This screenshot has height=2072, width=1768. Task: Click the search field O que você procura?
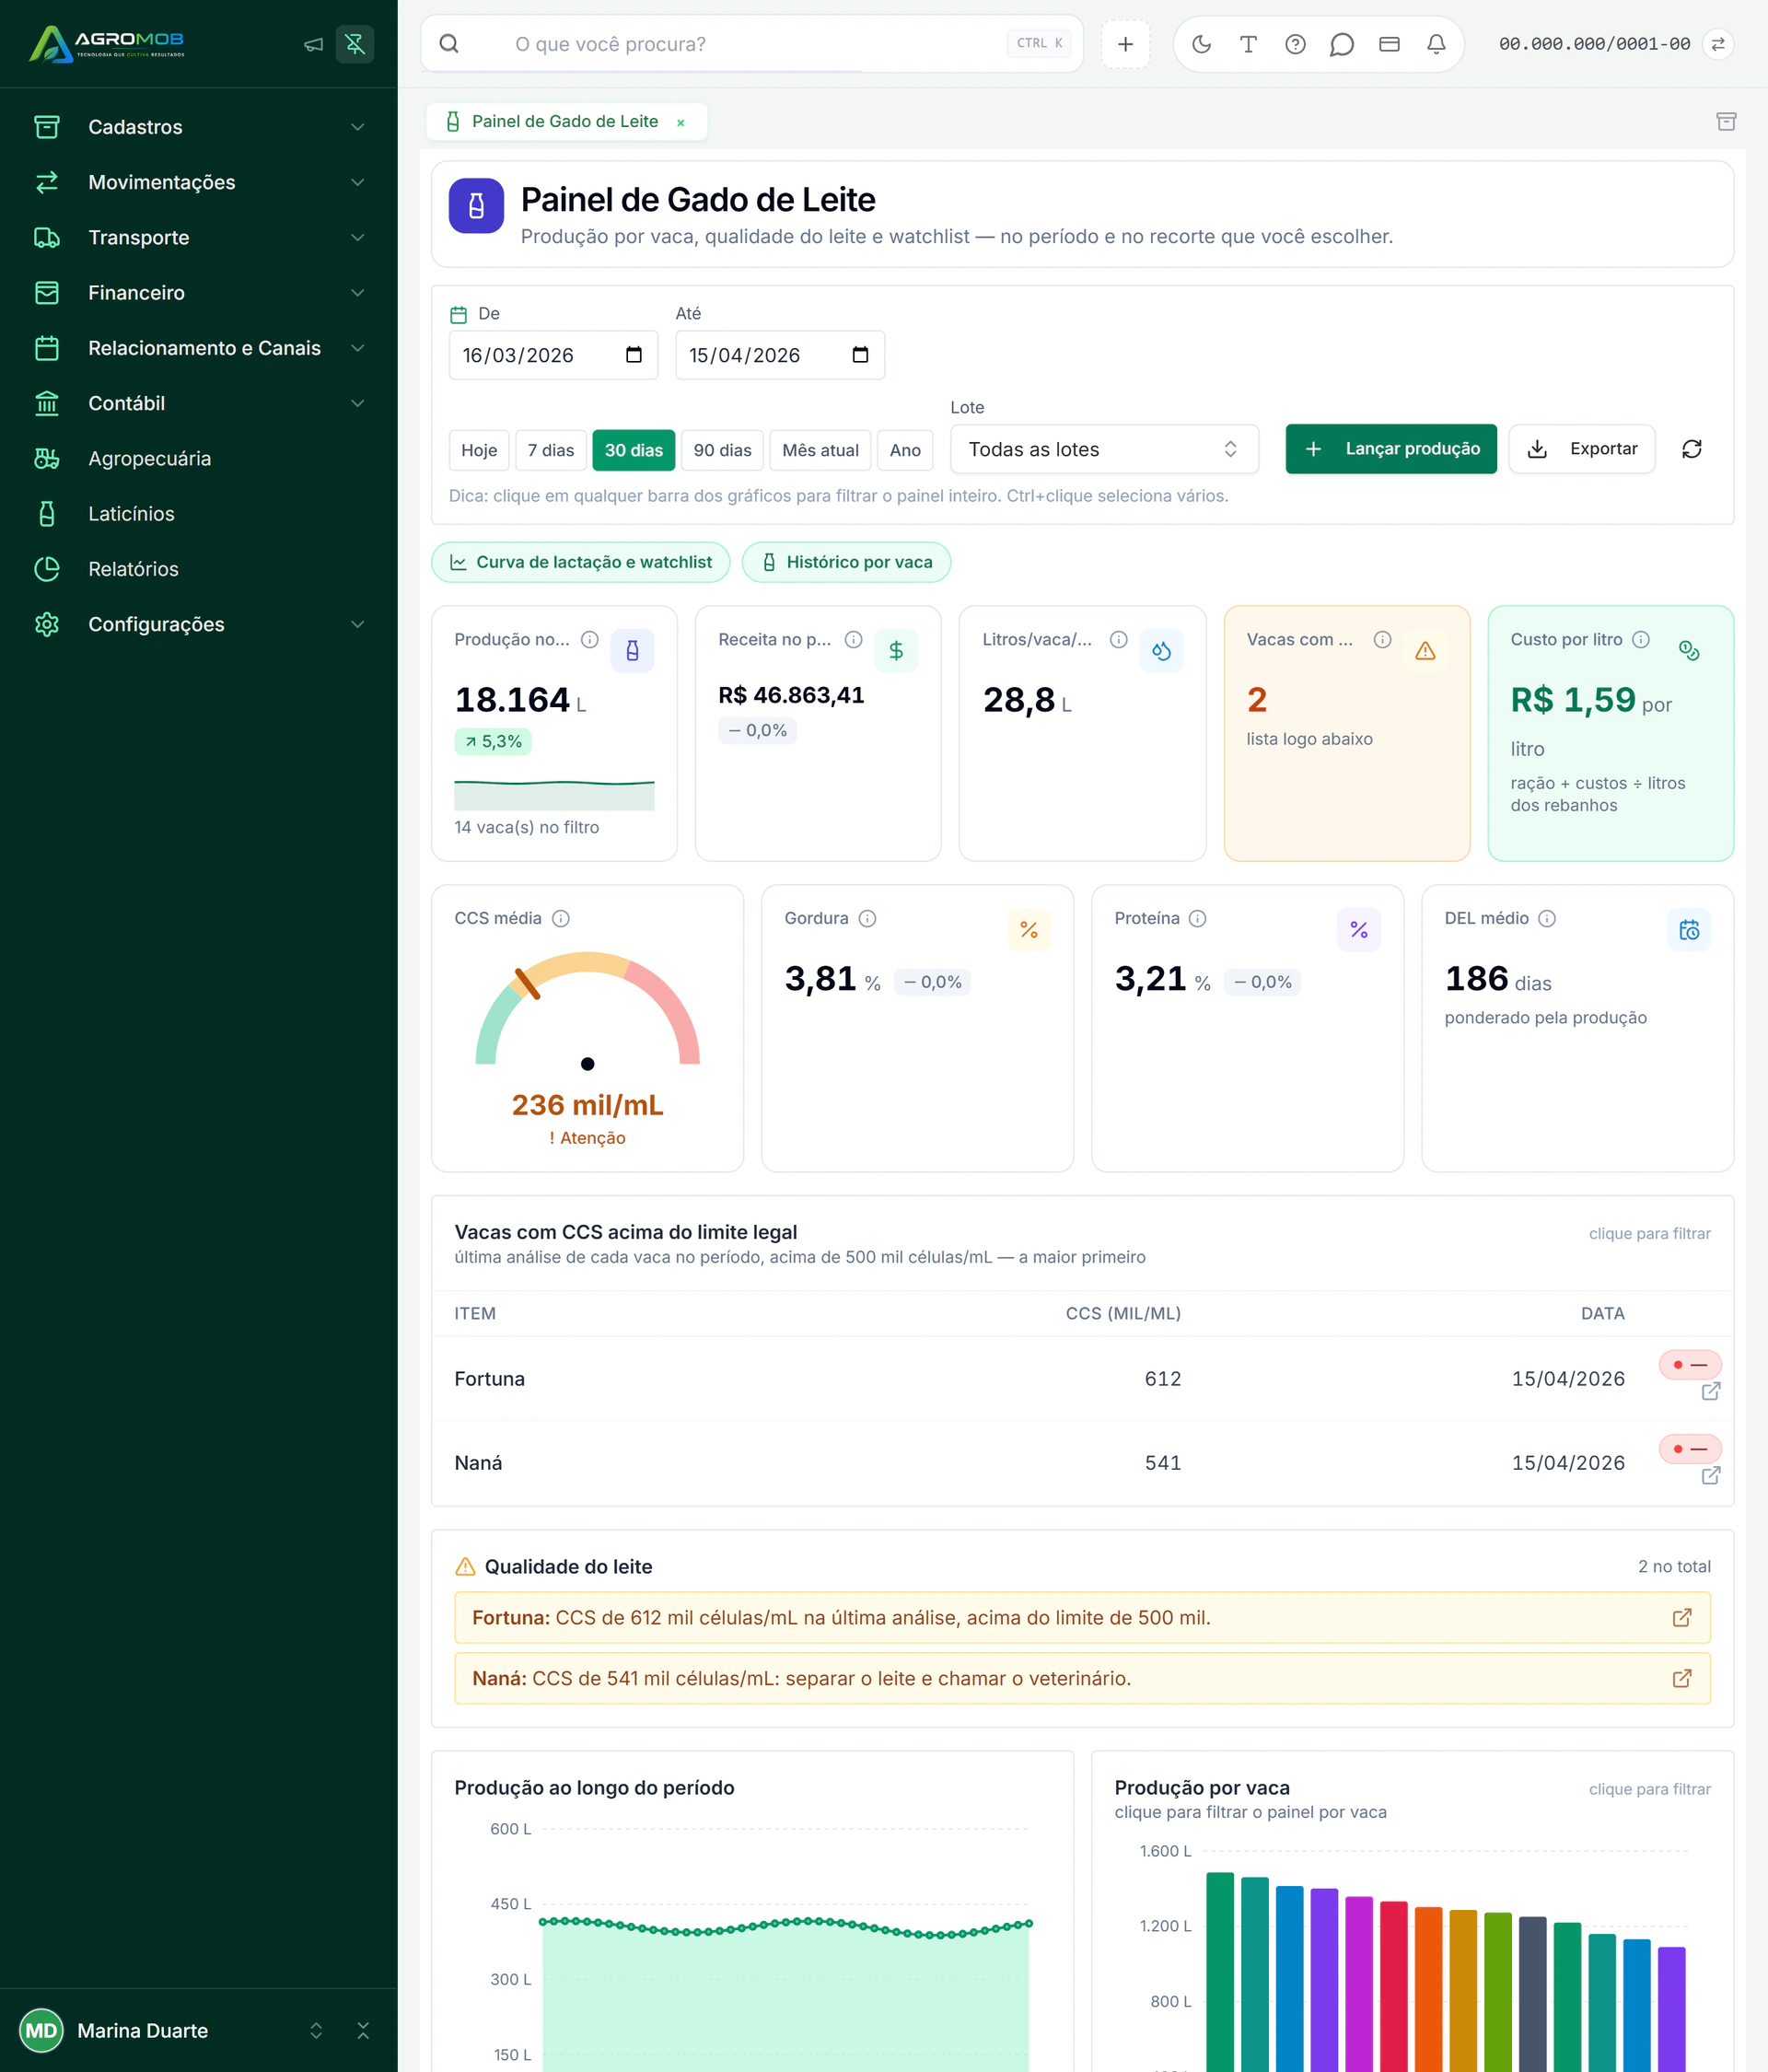coord(752,44)
